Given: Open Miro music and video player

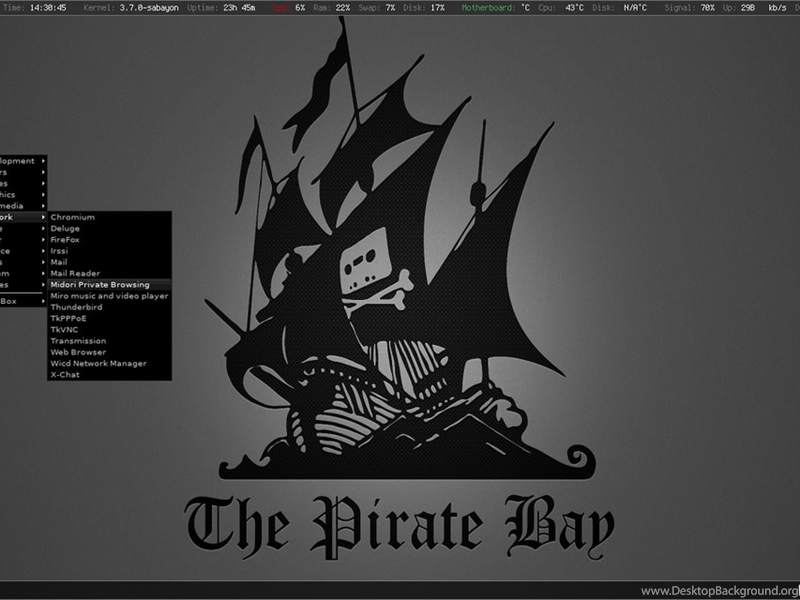Looking at the screenshot, I should click(109, 296).
